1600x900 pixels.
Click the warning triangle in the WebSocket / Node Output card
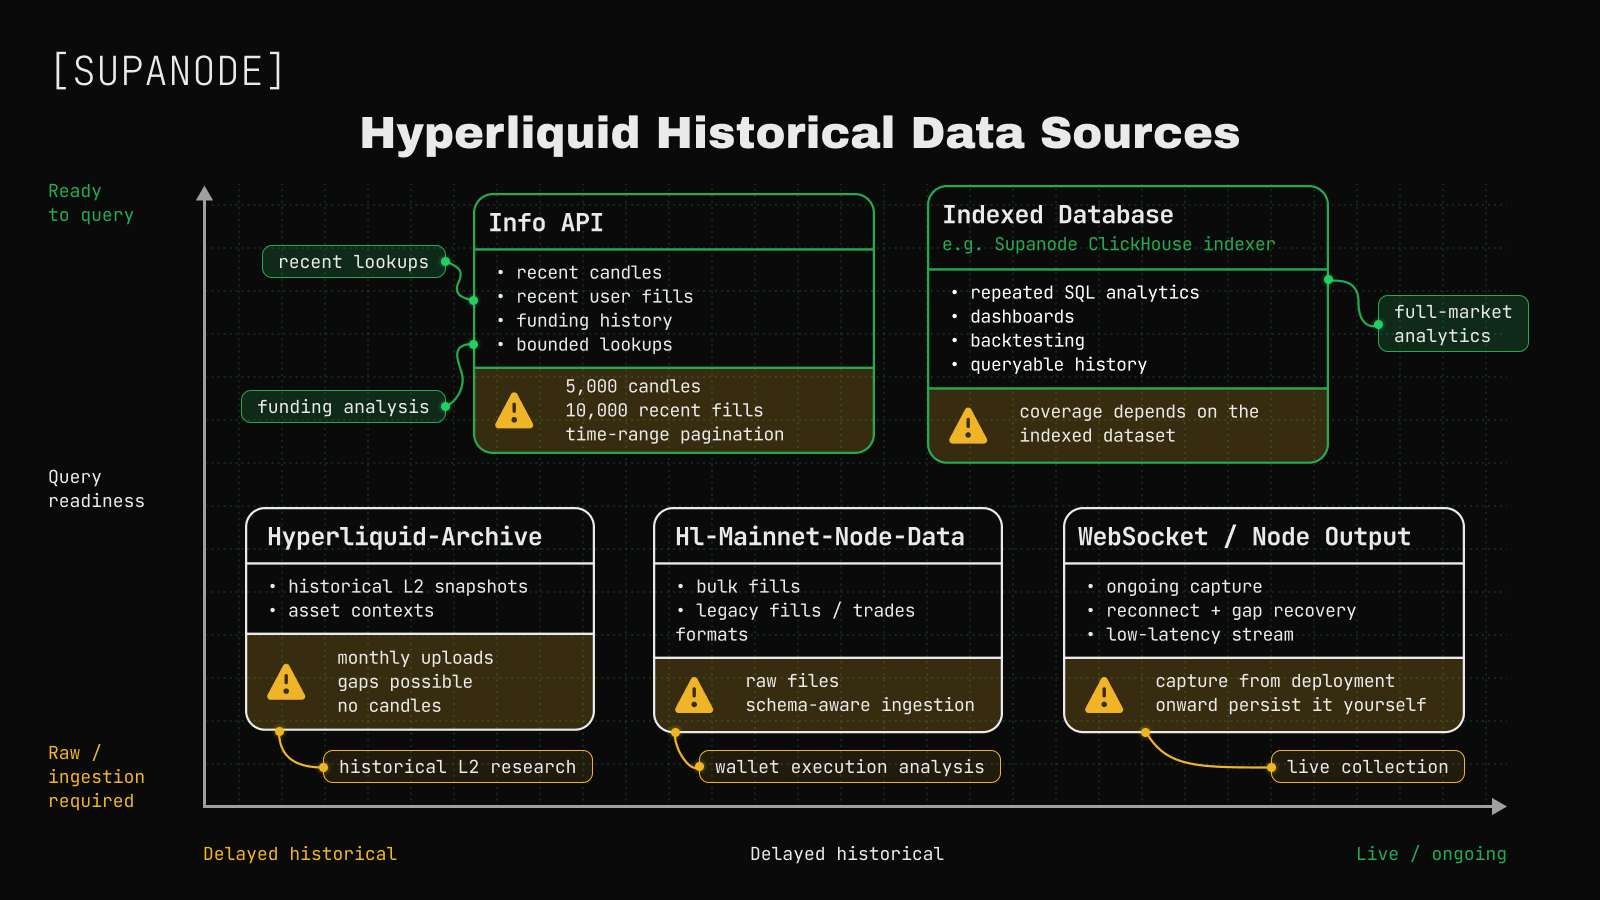(x=1104, y=694)
